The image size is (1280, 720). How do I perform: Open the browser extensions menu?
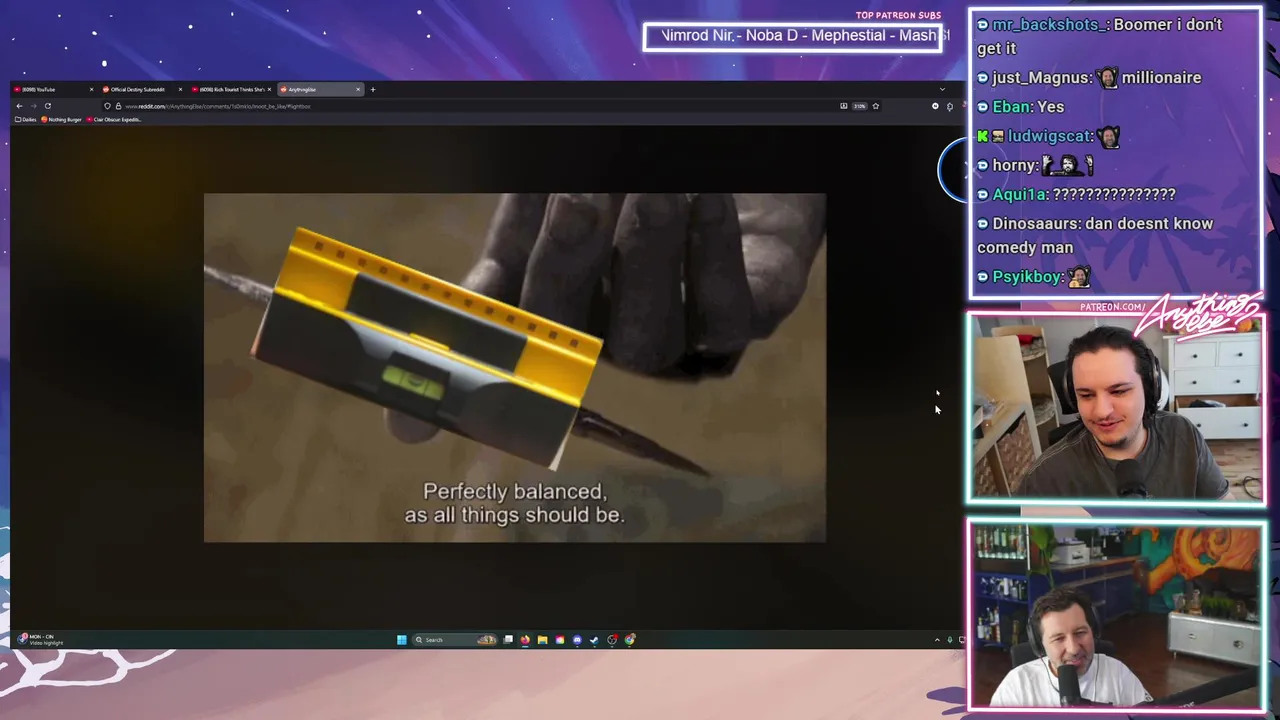(950, 106)
